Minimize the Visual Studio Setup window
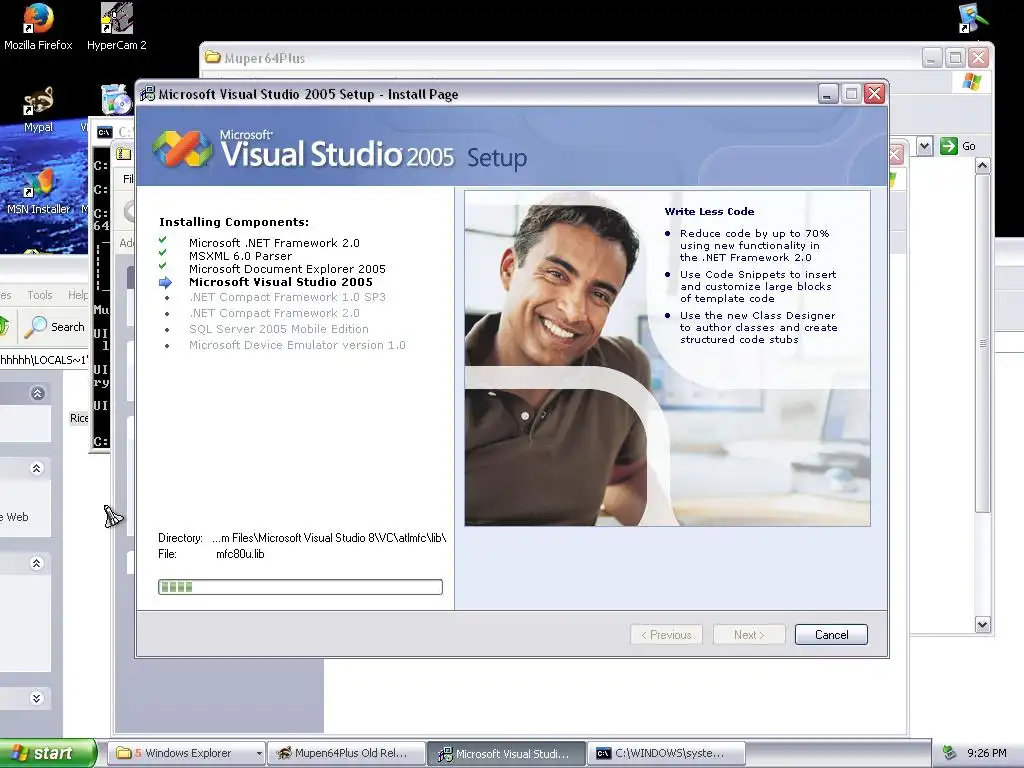Viewport: 1024px width, 768px height. (x=828, y=94)
